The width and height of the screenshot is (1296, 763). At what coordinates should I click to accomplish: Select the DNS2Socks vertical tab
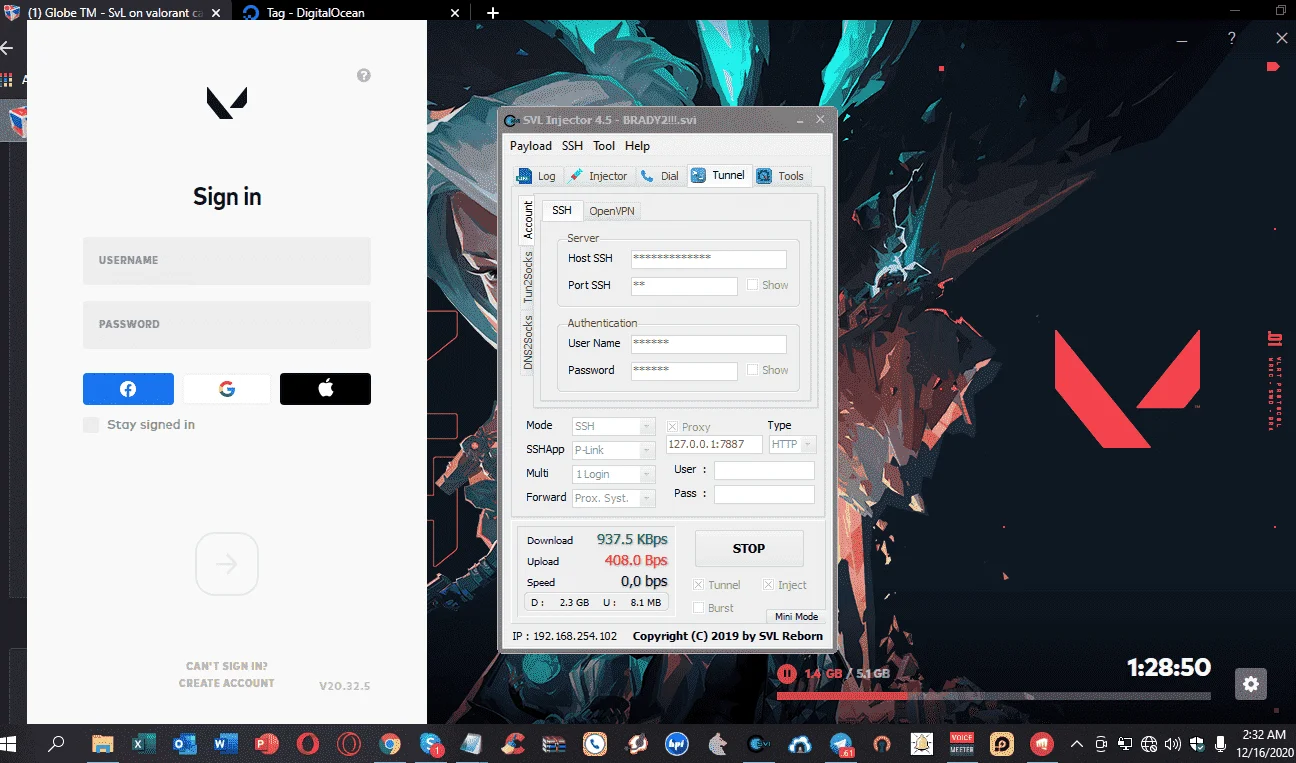pos(528,342)
